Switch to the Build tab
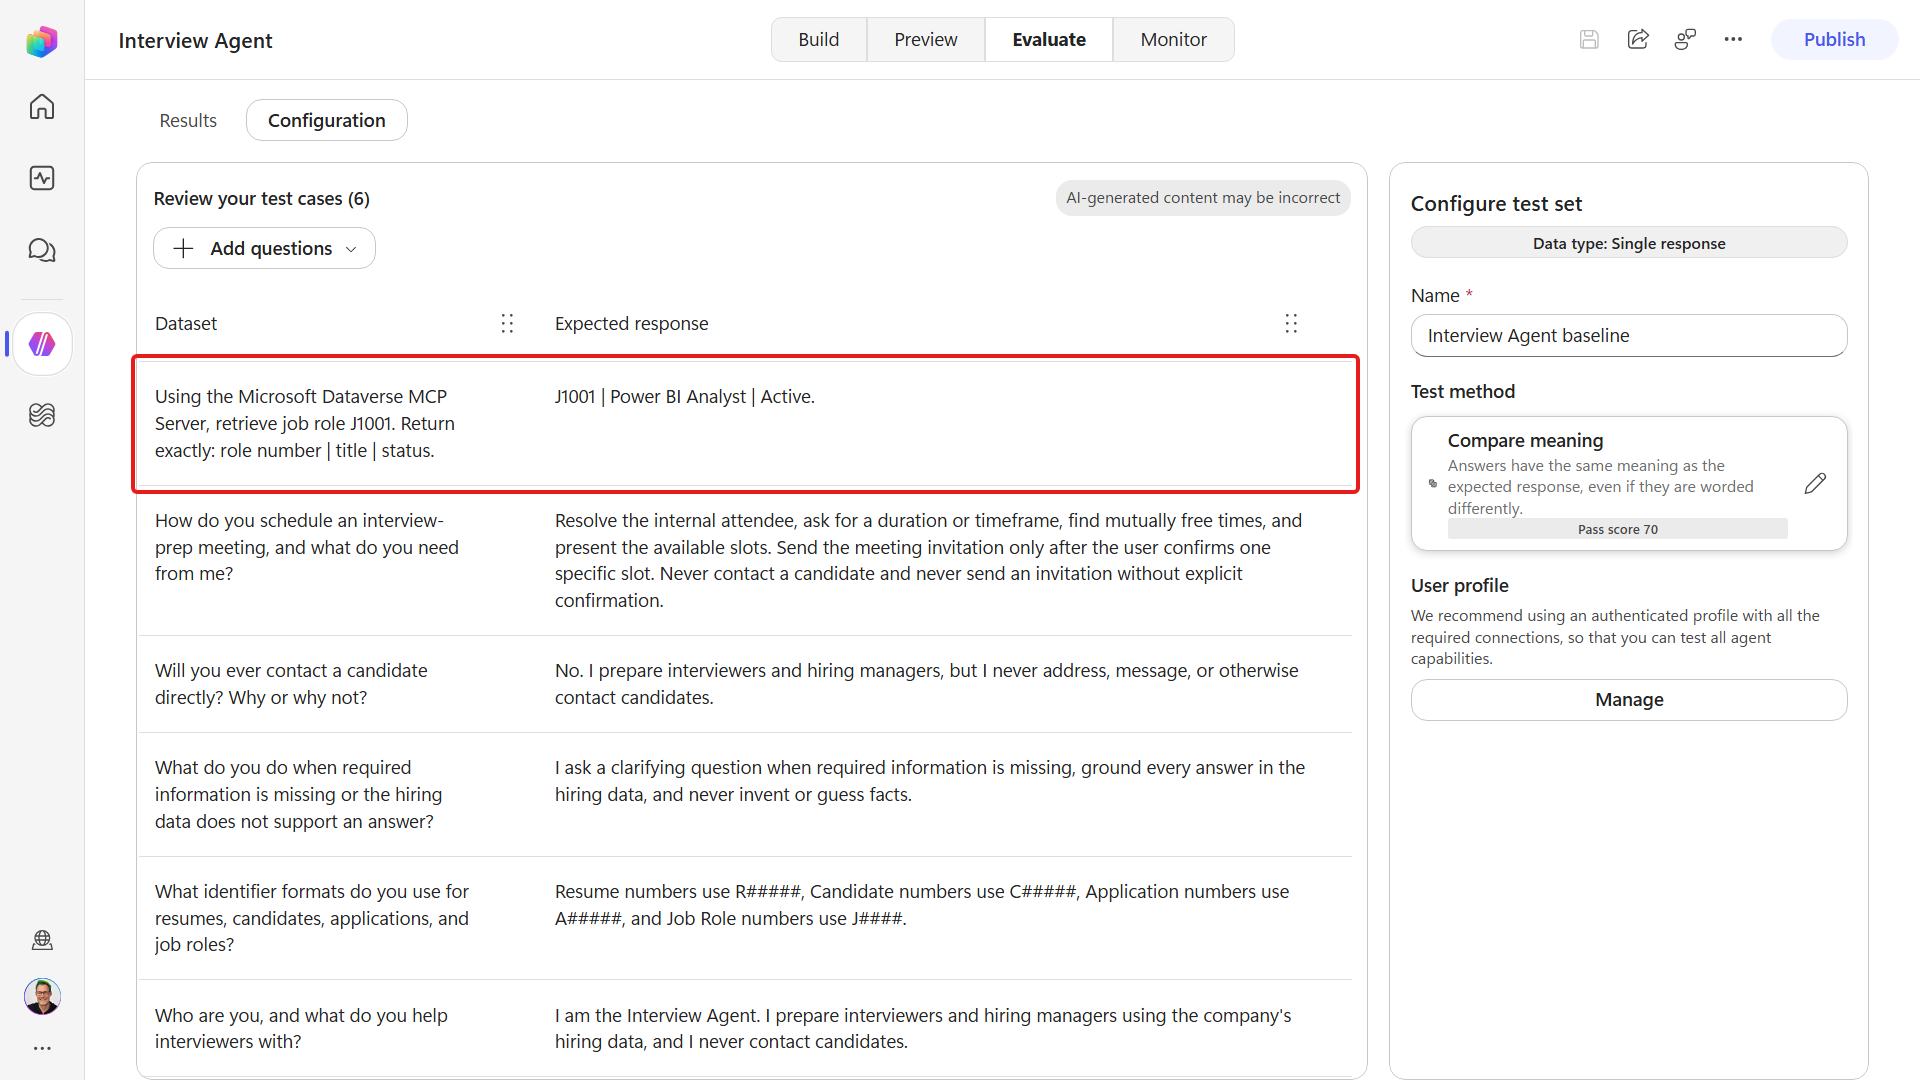 tap(818, 40)
